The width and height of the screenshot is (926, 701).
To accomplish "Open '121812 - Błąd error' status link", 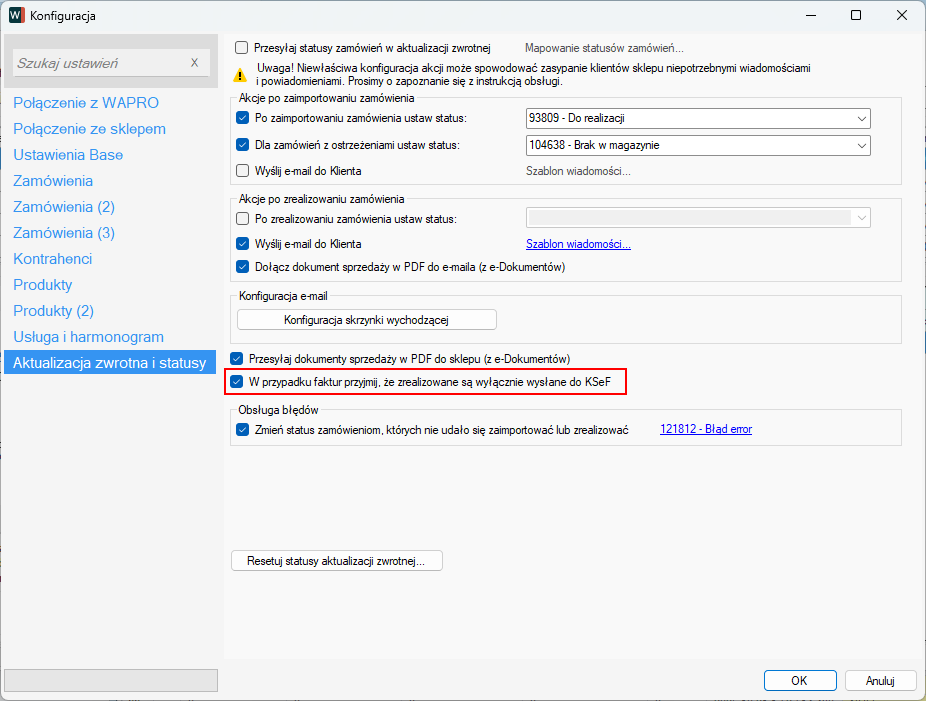I will tap(705, 430).
